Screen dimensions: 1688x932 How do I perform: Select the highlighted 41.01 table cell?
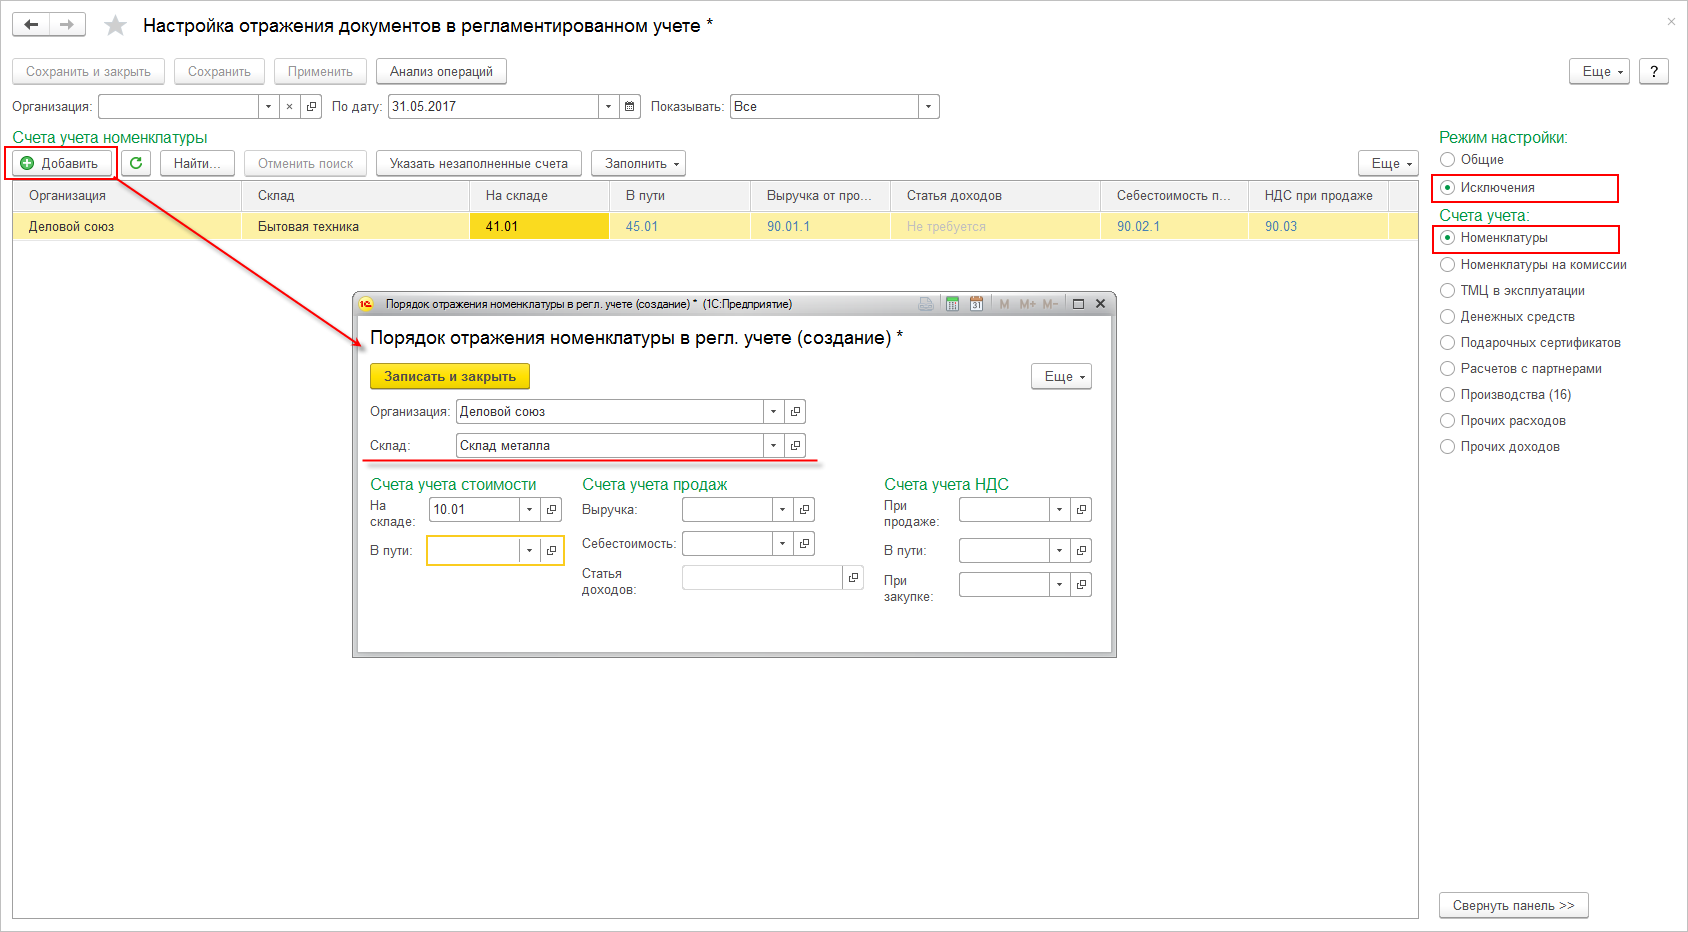pos(539,226)
